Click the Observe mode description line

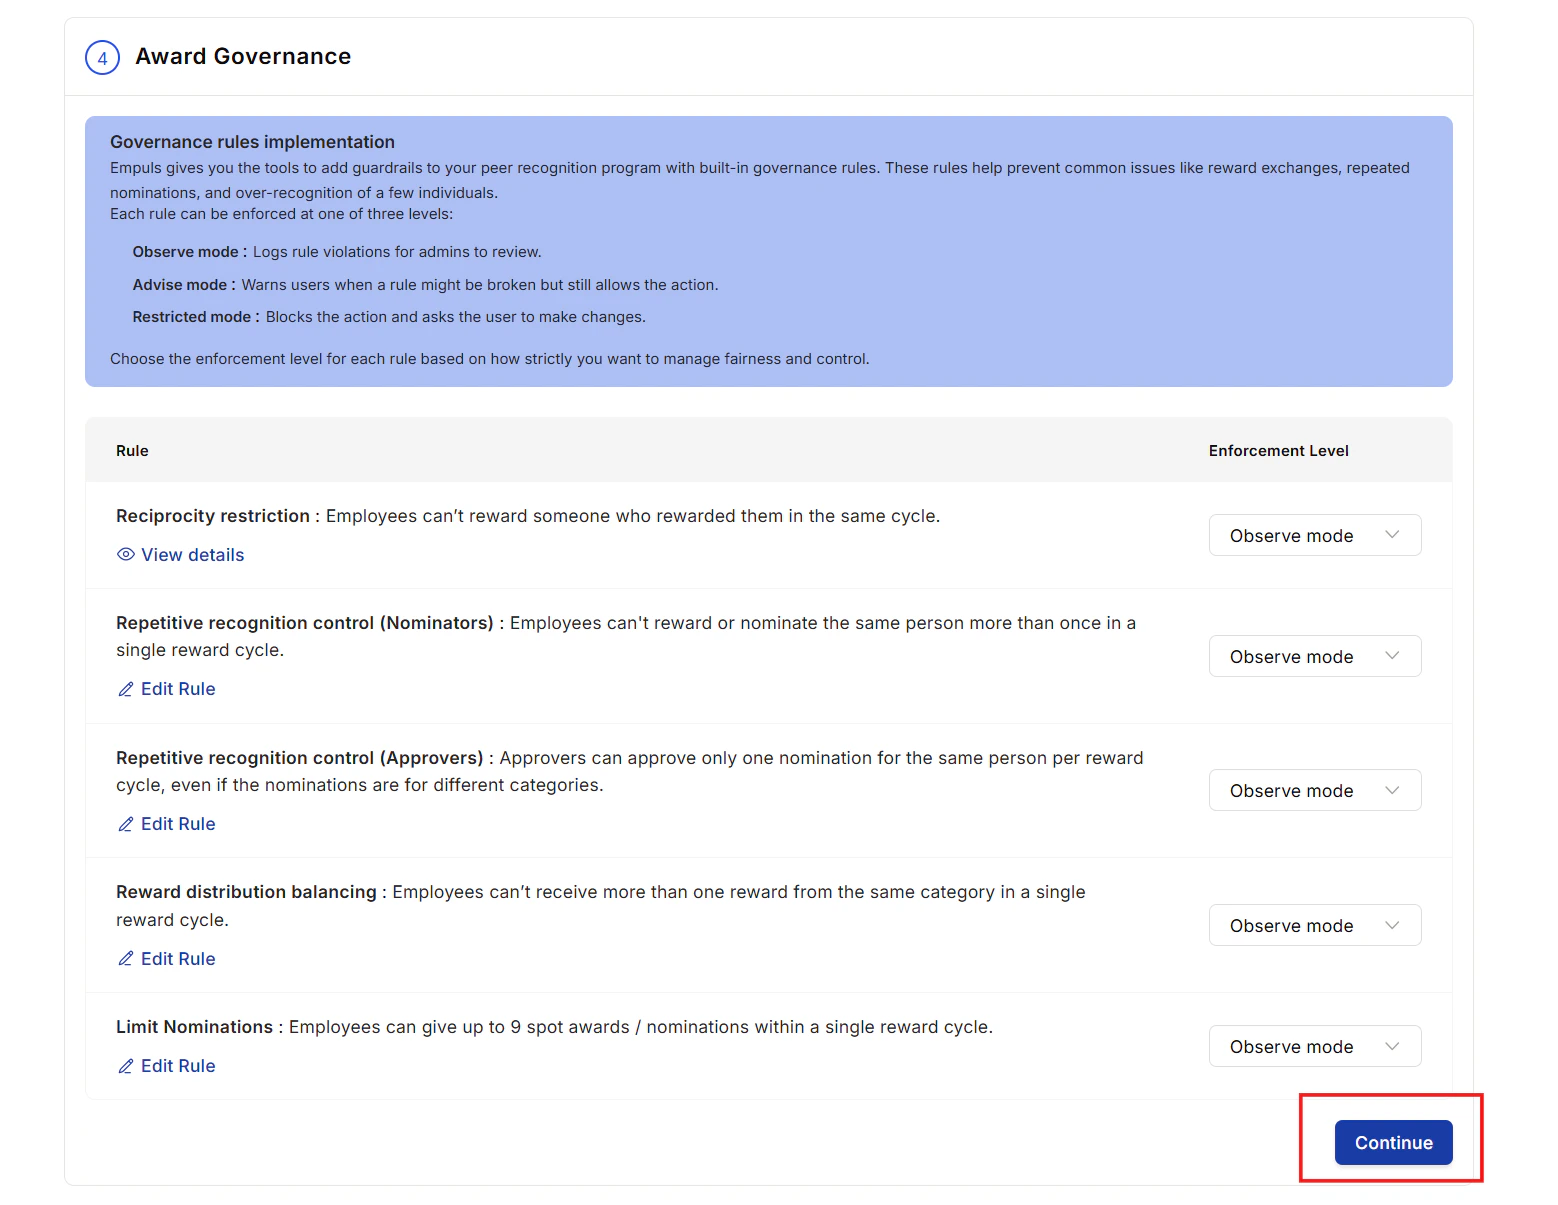pyautogui.click(x=337, y=252)
